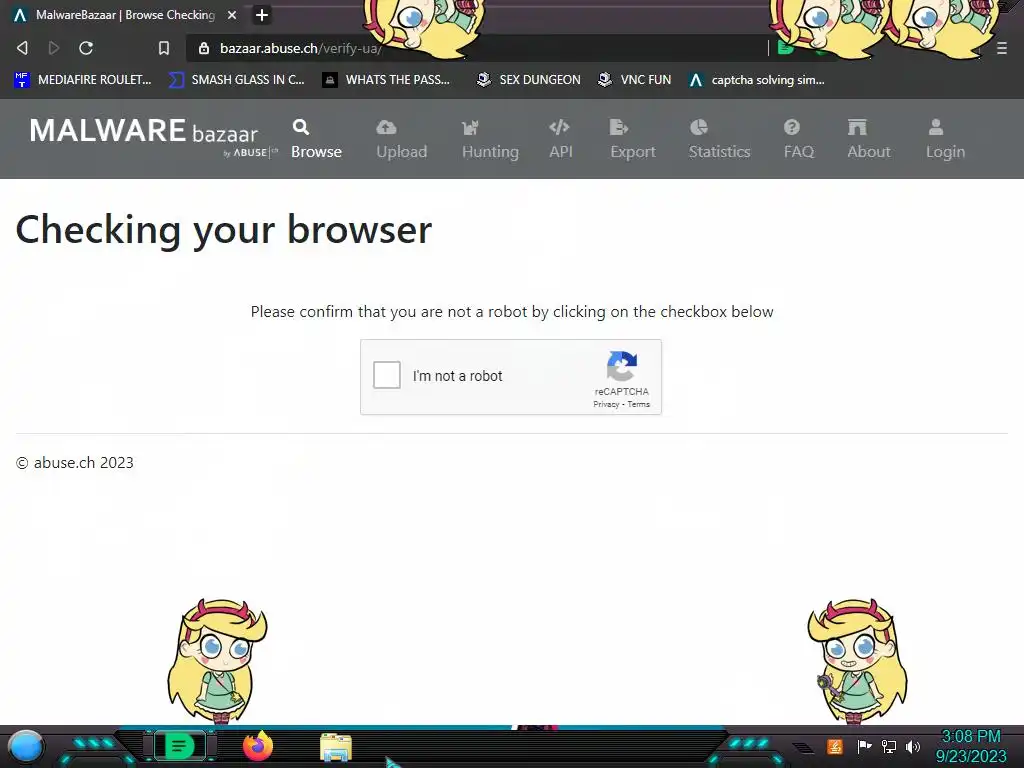The height and width of the screenshot is (768, 1024).
Task: Bookmark this page with the bookmark icon
Action: click(x=164, y=48)
